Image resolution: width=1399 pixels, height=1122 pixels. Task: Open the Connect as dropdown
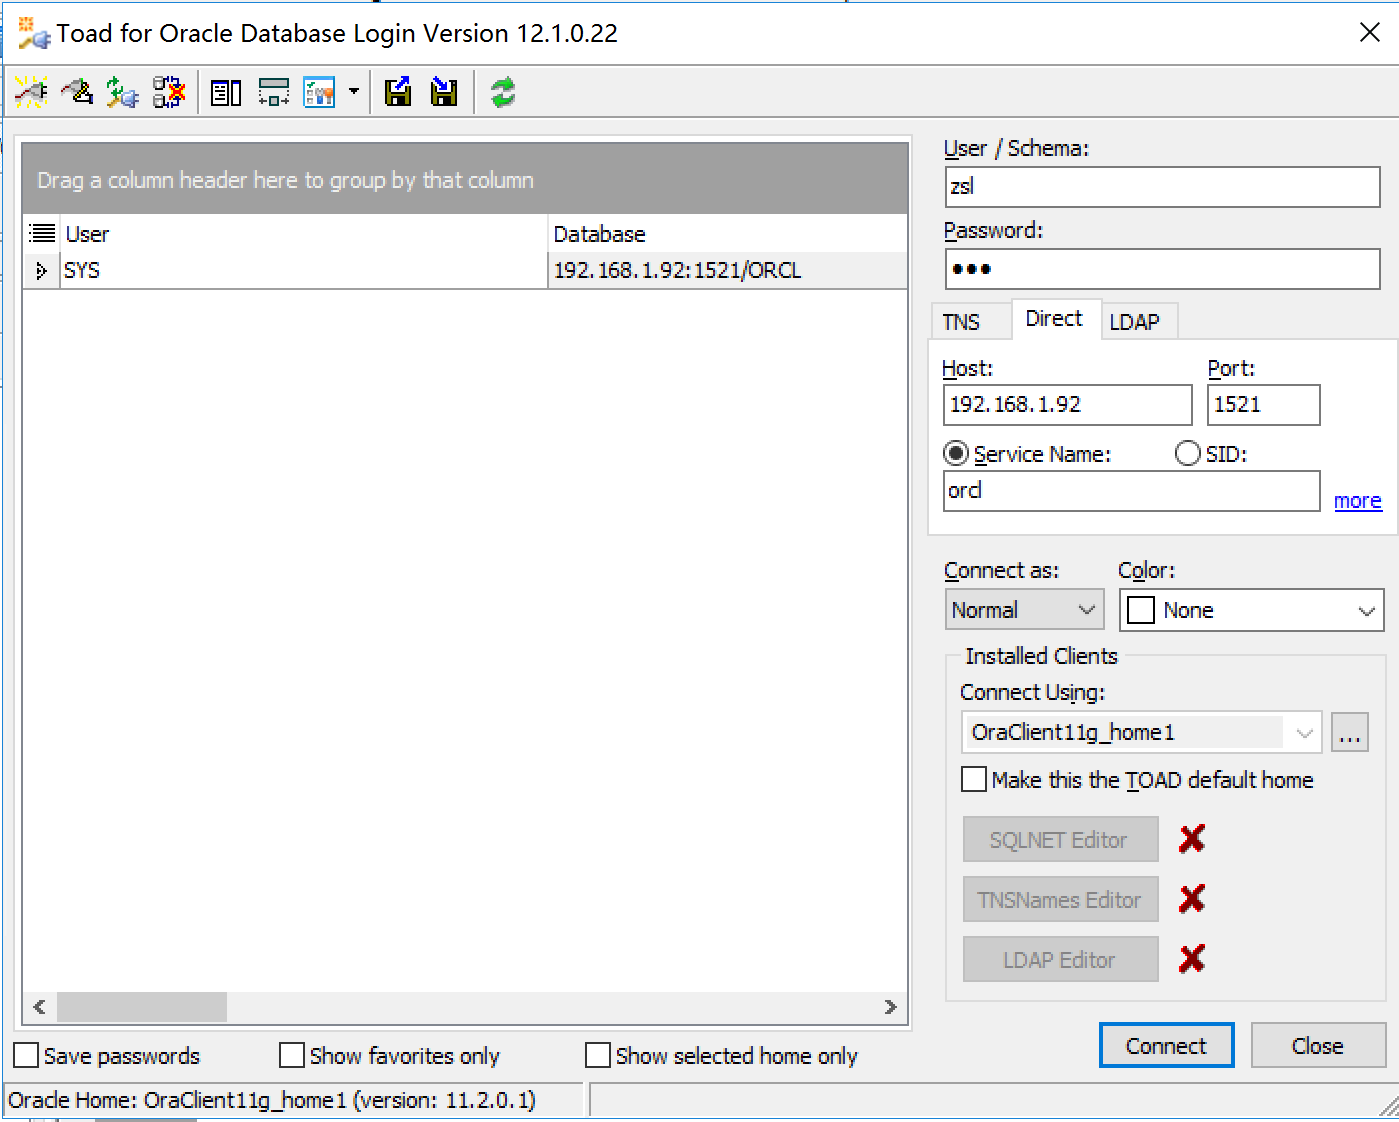[1024, 610]
